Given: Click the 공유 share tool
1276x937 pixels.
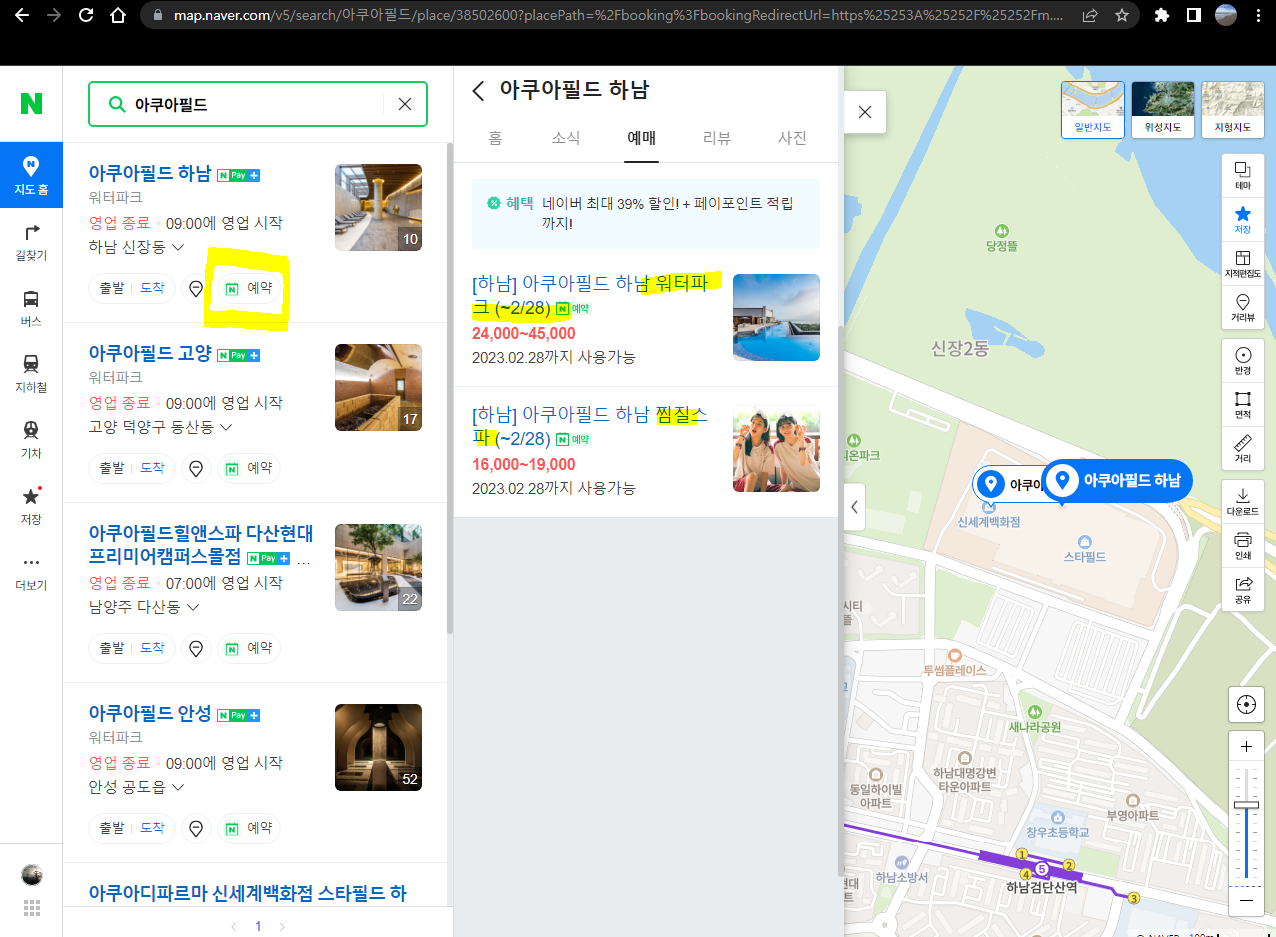Looking at the screenshot, I should click(x=1243, y=590).
